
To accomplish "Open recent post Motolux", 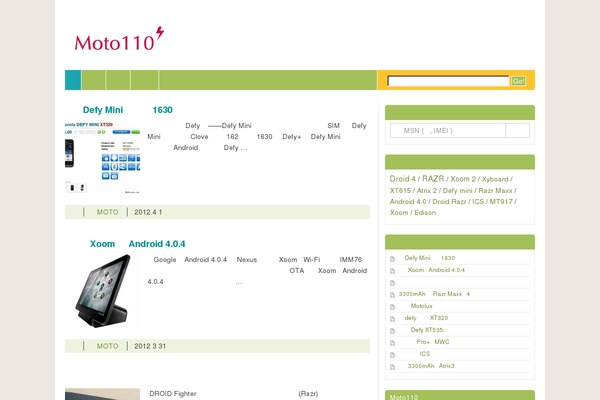I will [421, 306].
